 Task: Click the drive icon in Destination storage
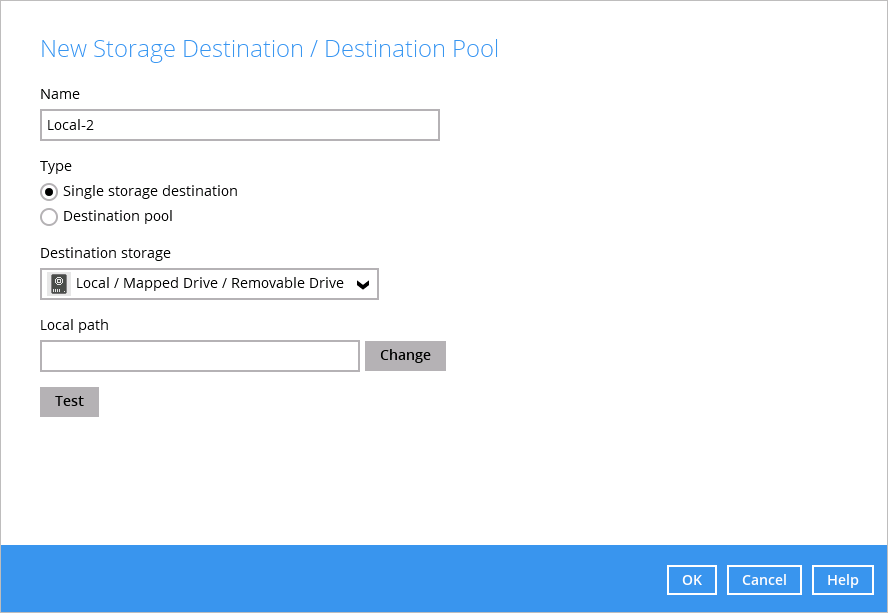[x=59, y=284]
